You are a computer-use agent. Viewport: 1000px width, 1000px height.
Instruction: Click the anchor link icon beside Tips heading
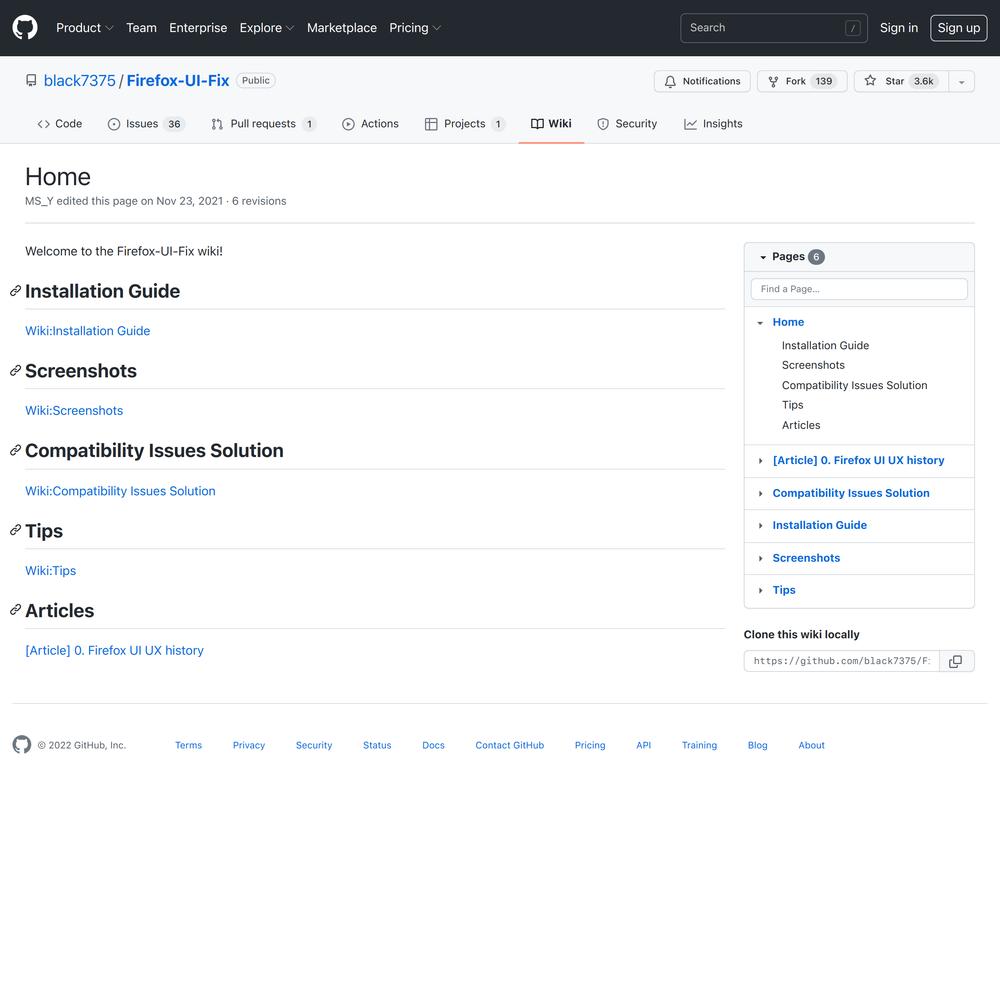click(x=15, y=531)
